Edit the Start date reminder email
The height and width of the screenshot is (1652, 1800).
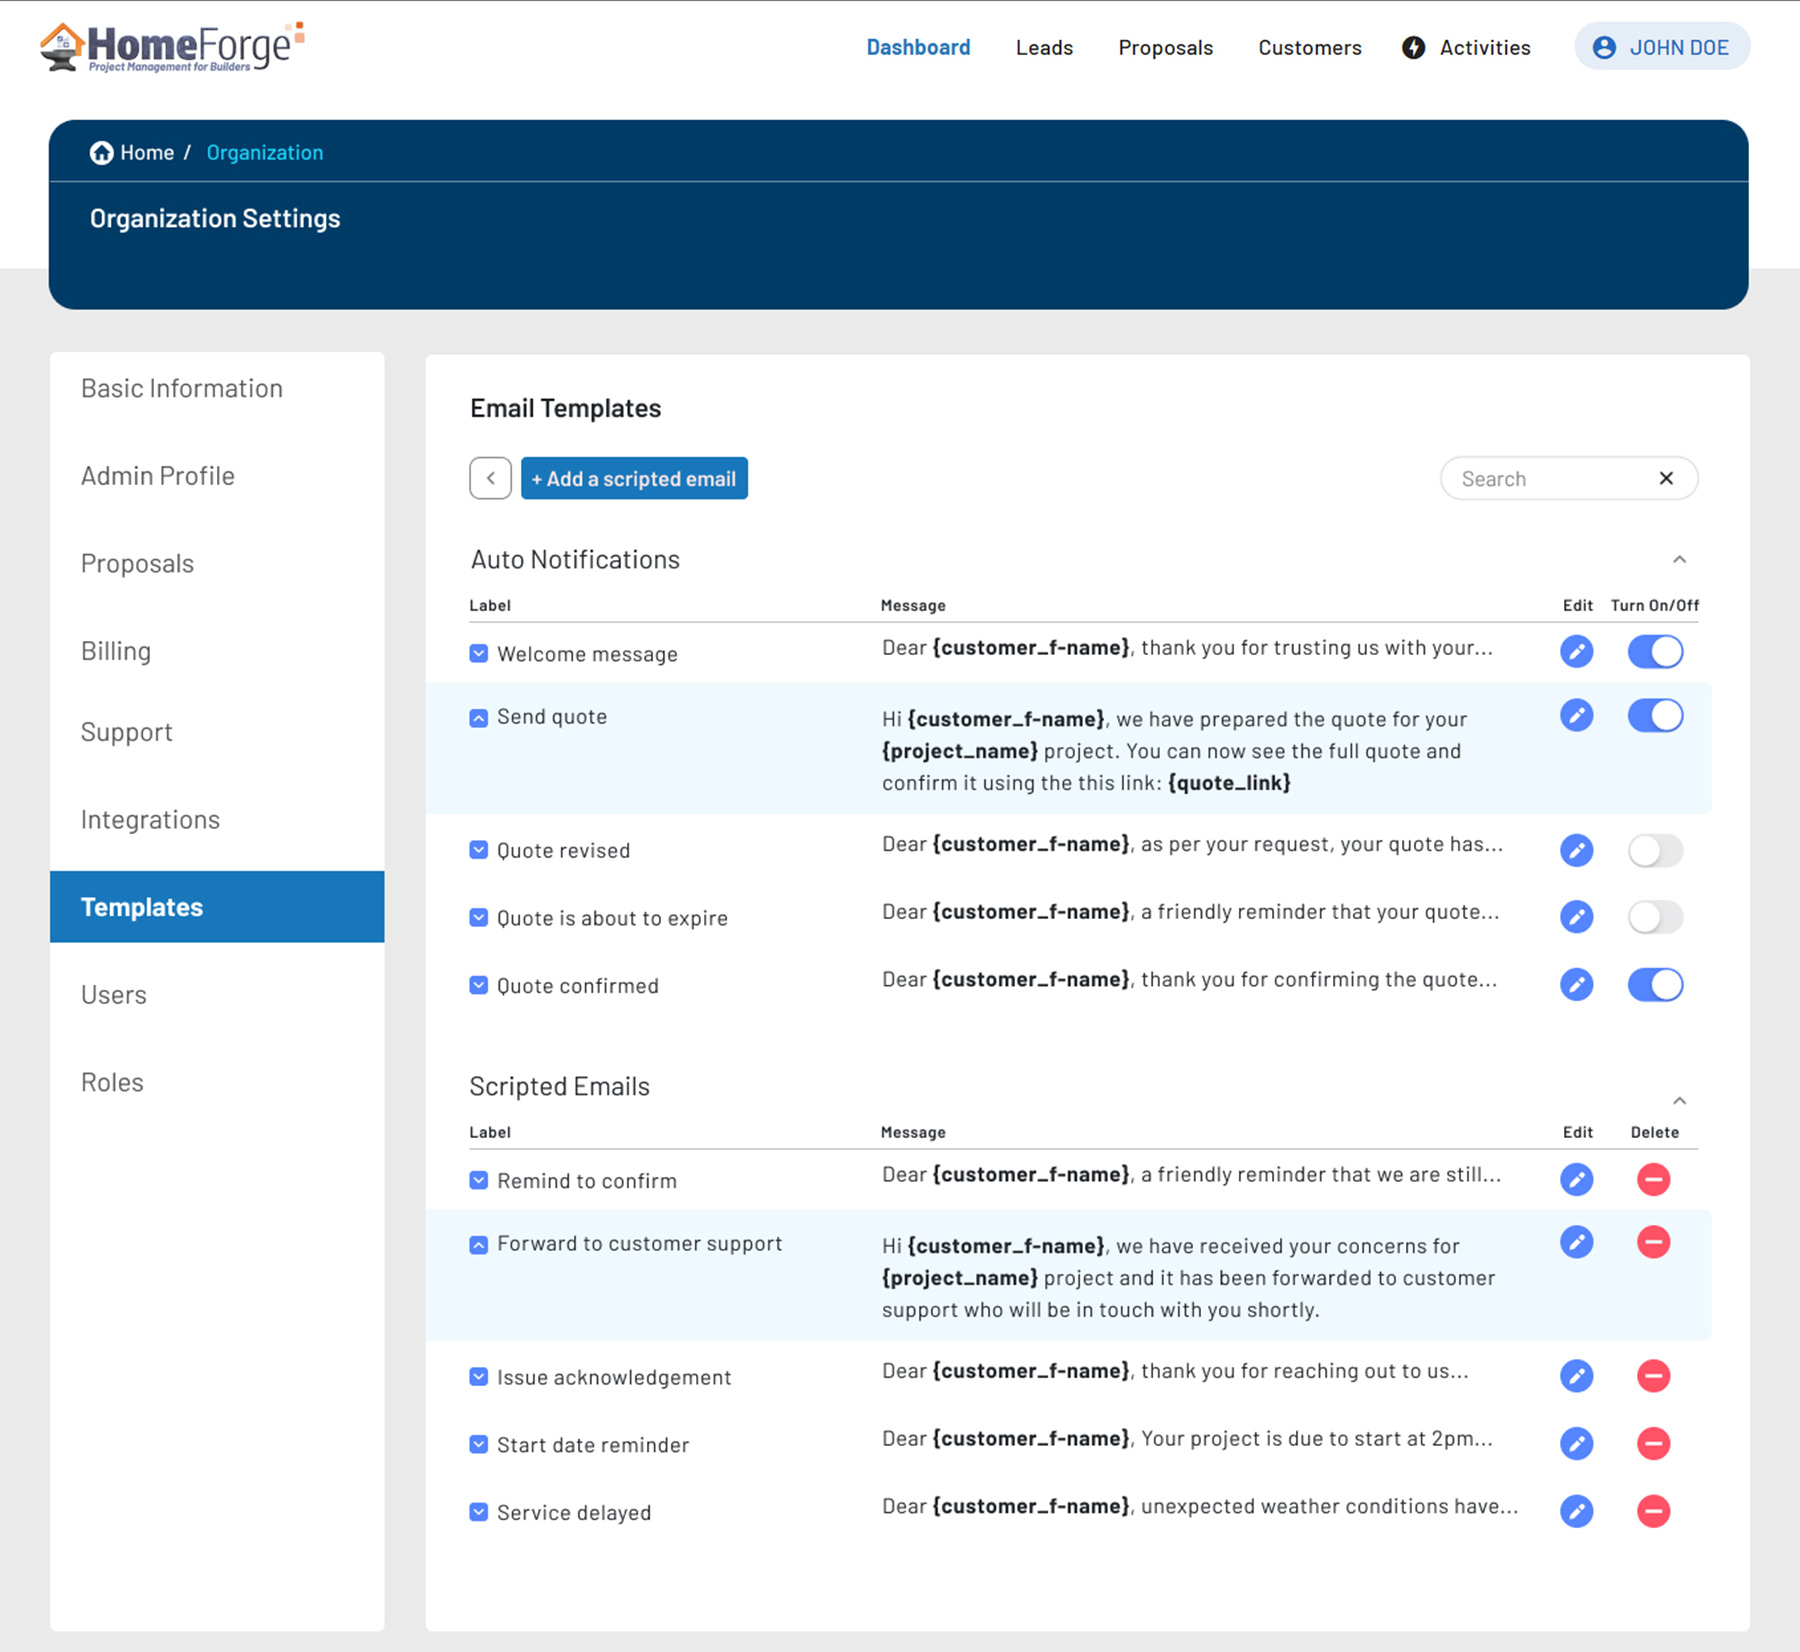click(1576, 1444)
